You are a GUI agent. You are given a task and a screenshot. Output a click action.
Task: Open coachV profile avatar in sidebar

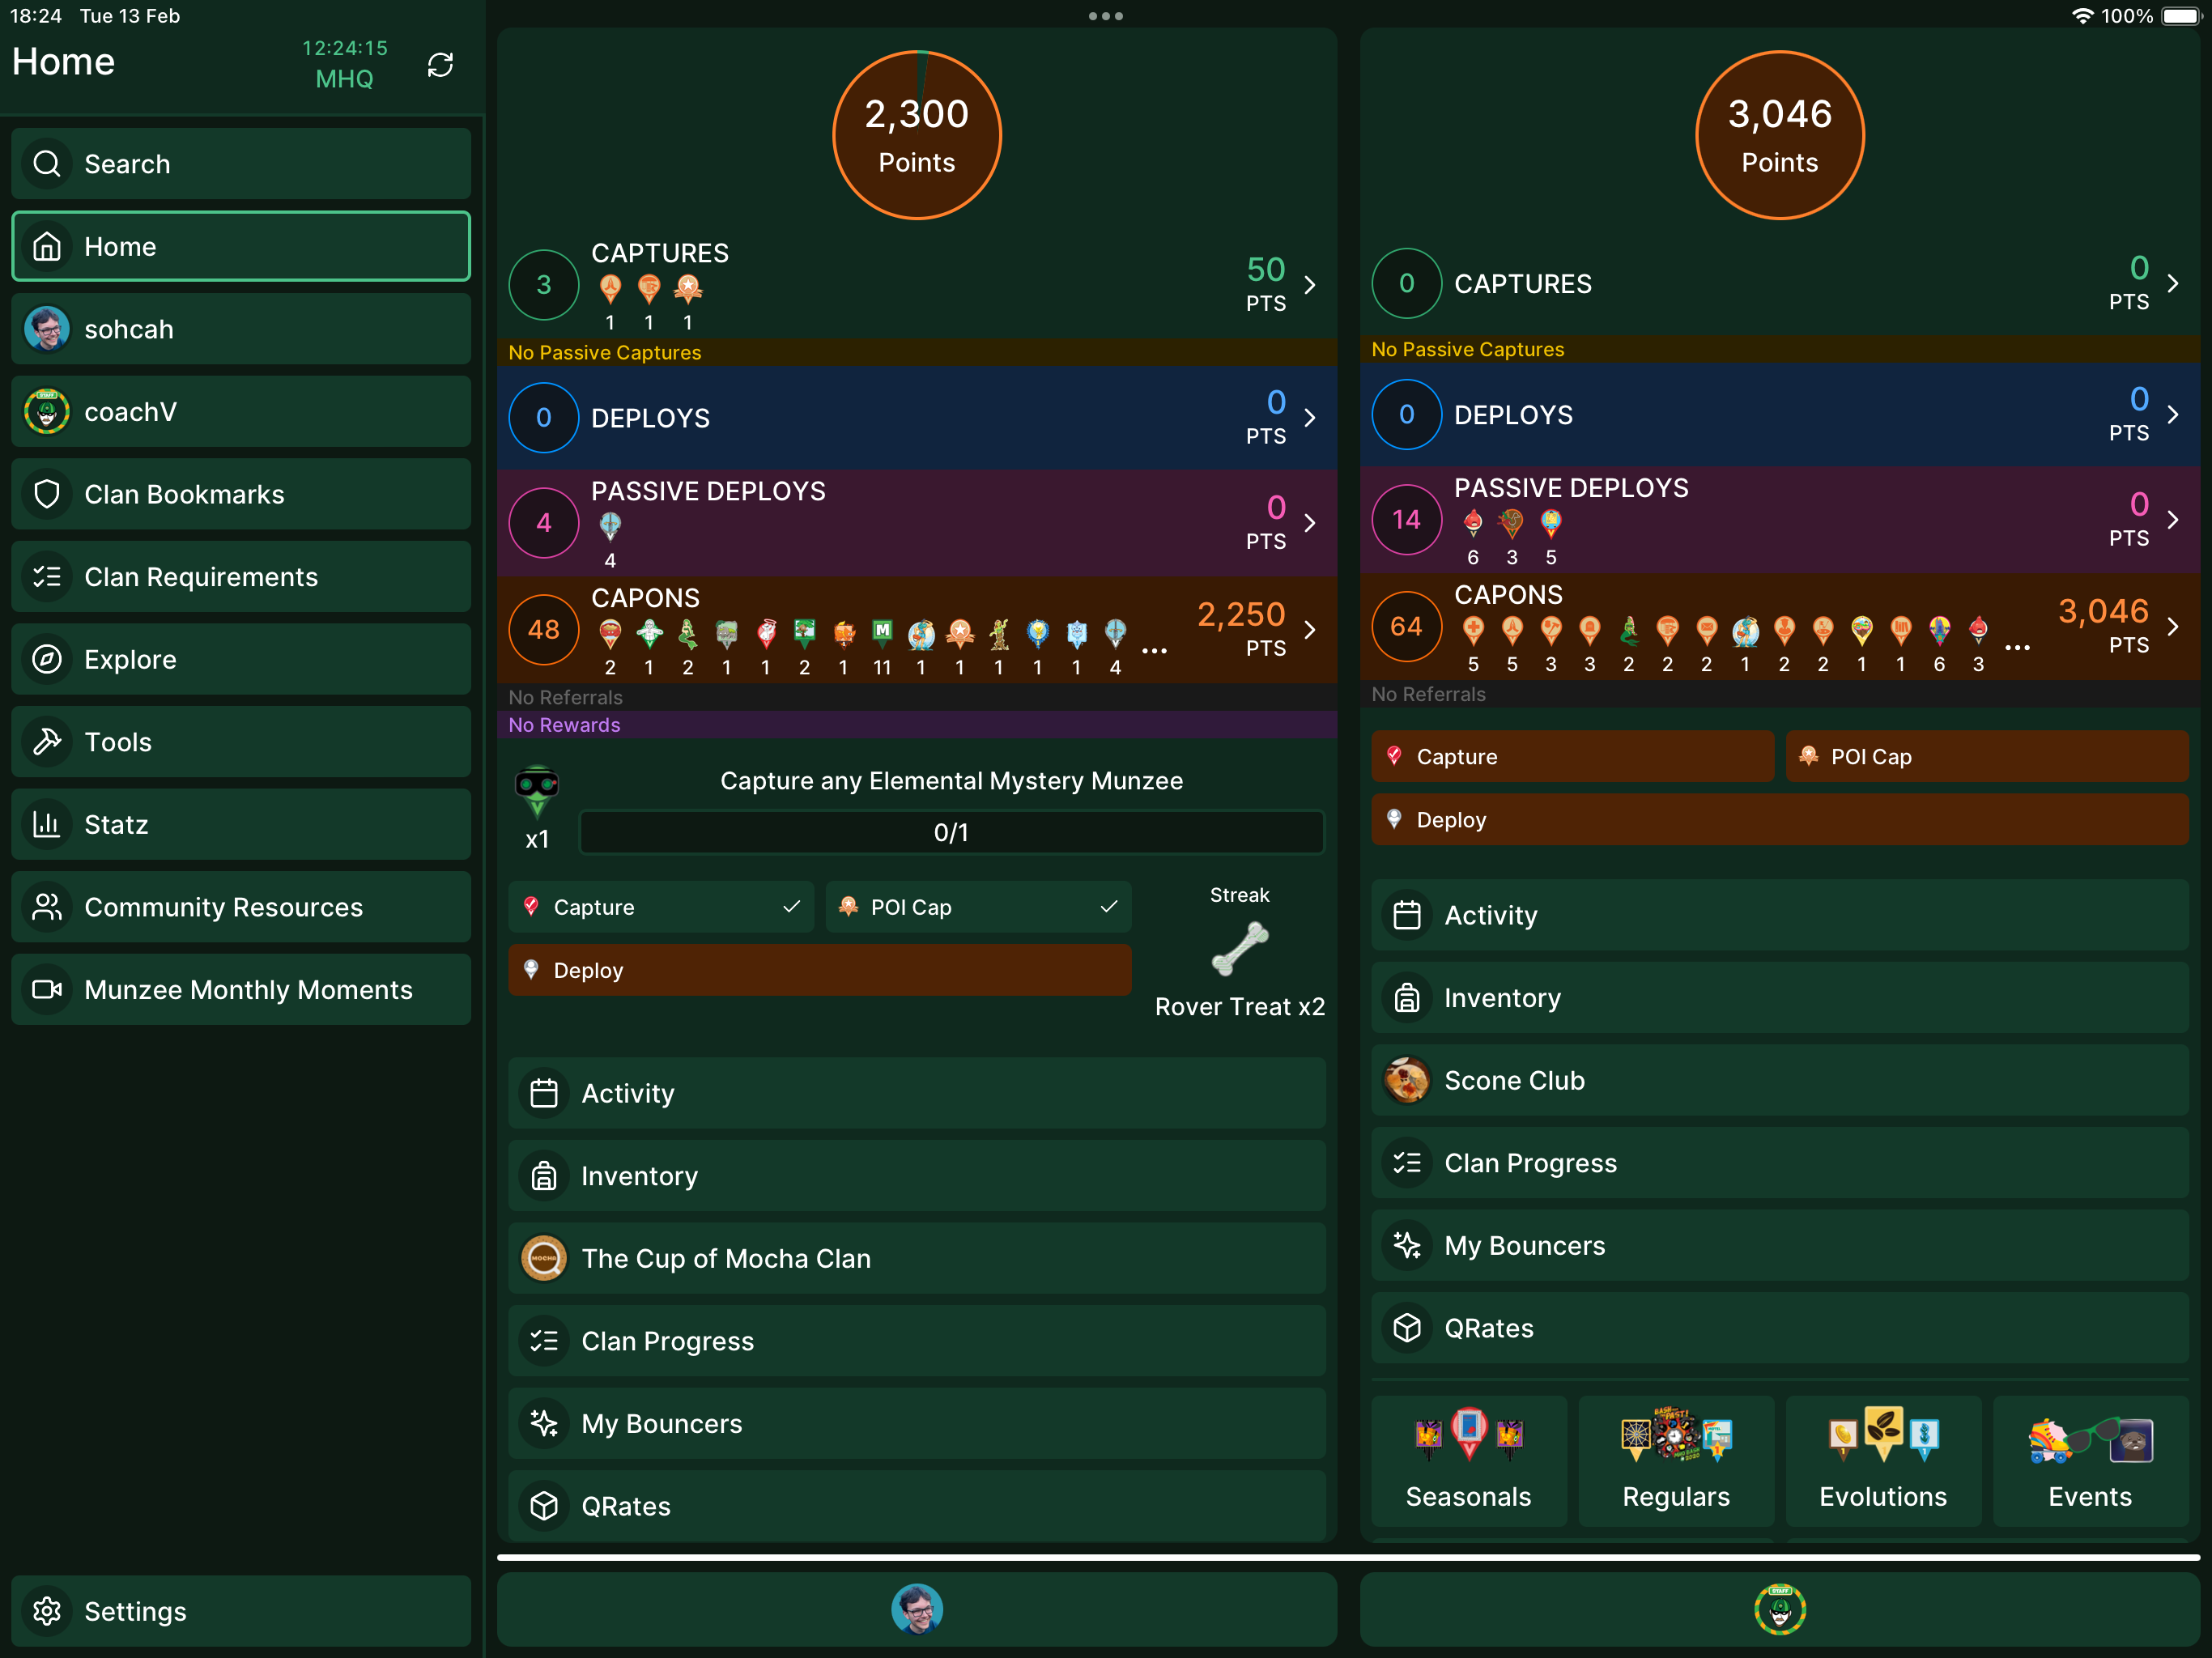pos(47,411)
